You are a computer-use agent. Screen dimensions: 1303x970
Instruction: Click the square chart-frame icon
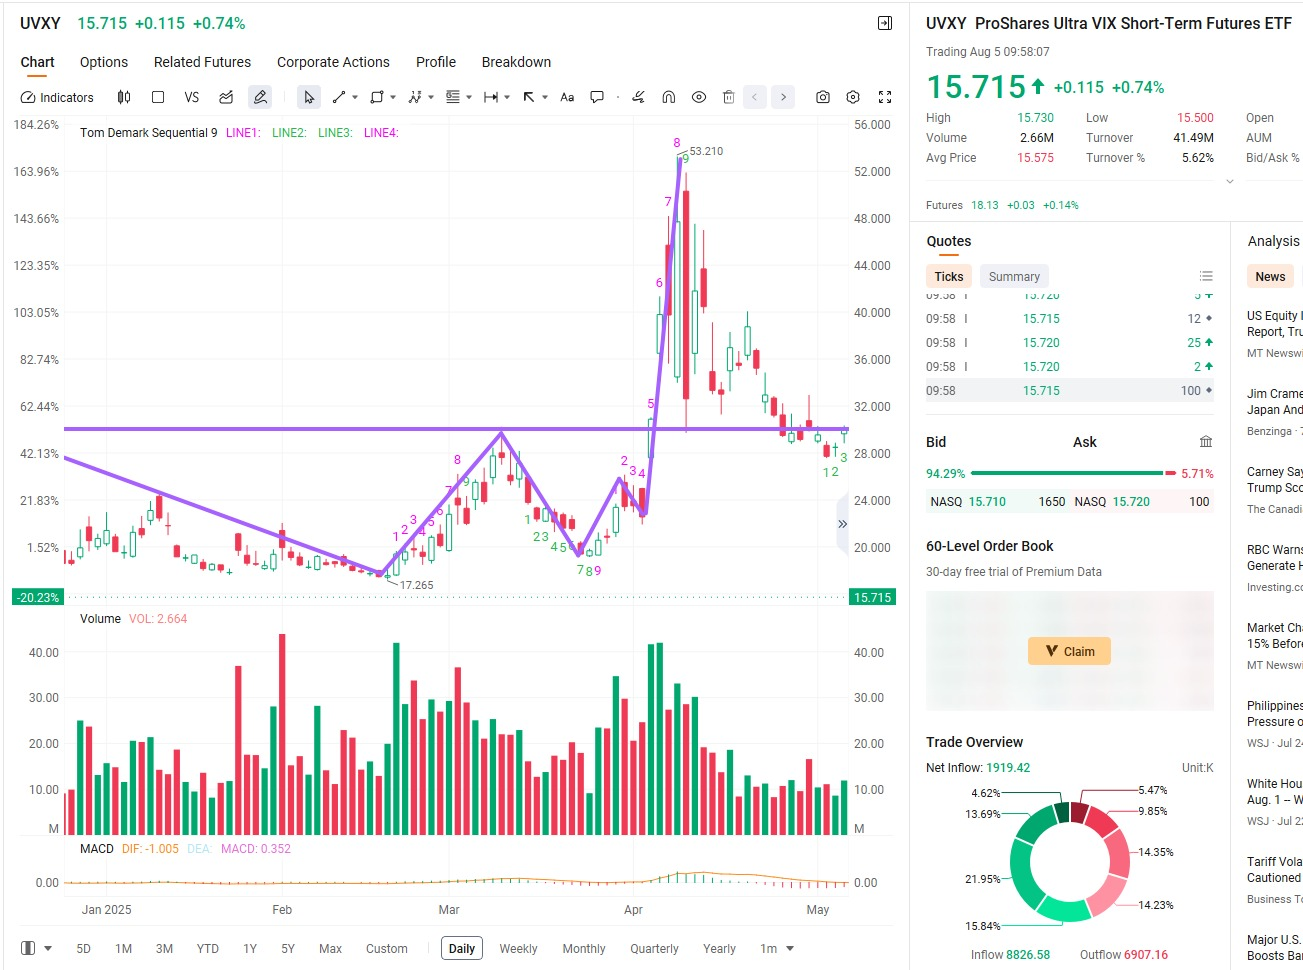(x=158, y=97)
